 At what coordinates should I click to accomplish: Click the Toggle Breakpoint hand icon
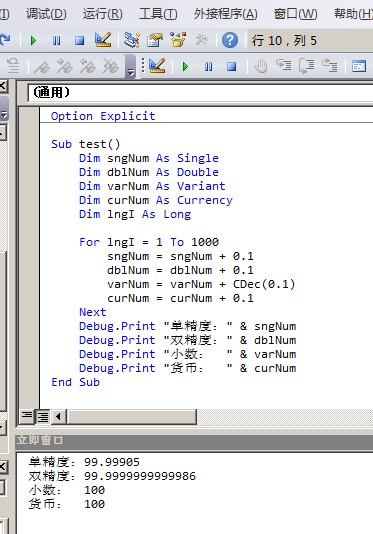point(261,66)
